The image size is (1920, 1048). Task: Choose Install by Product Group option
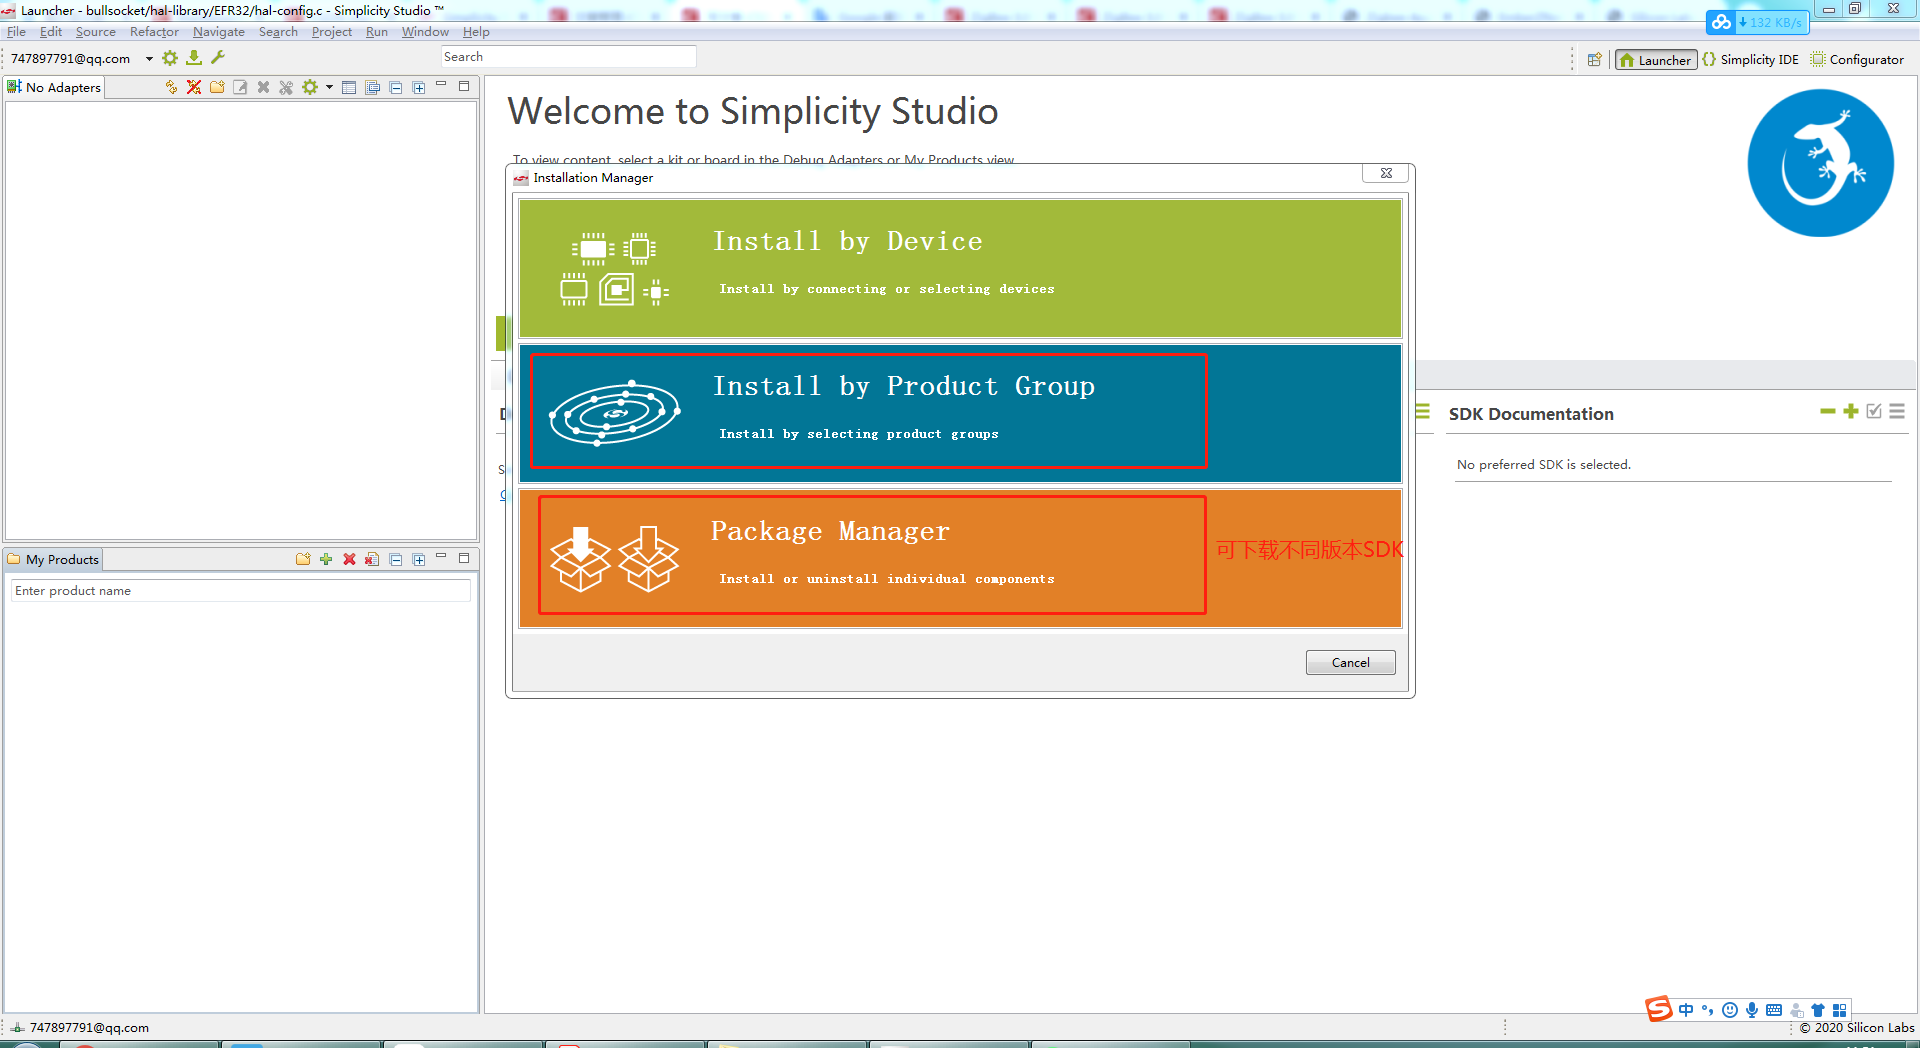[x=960, y=413]
